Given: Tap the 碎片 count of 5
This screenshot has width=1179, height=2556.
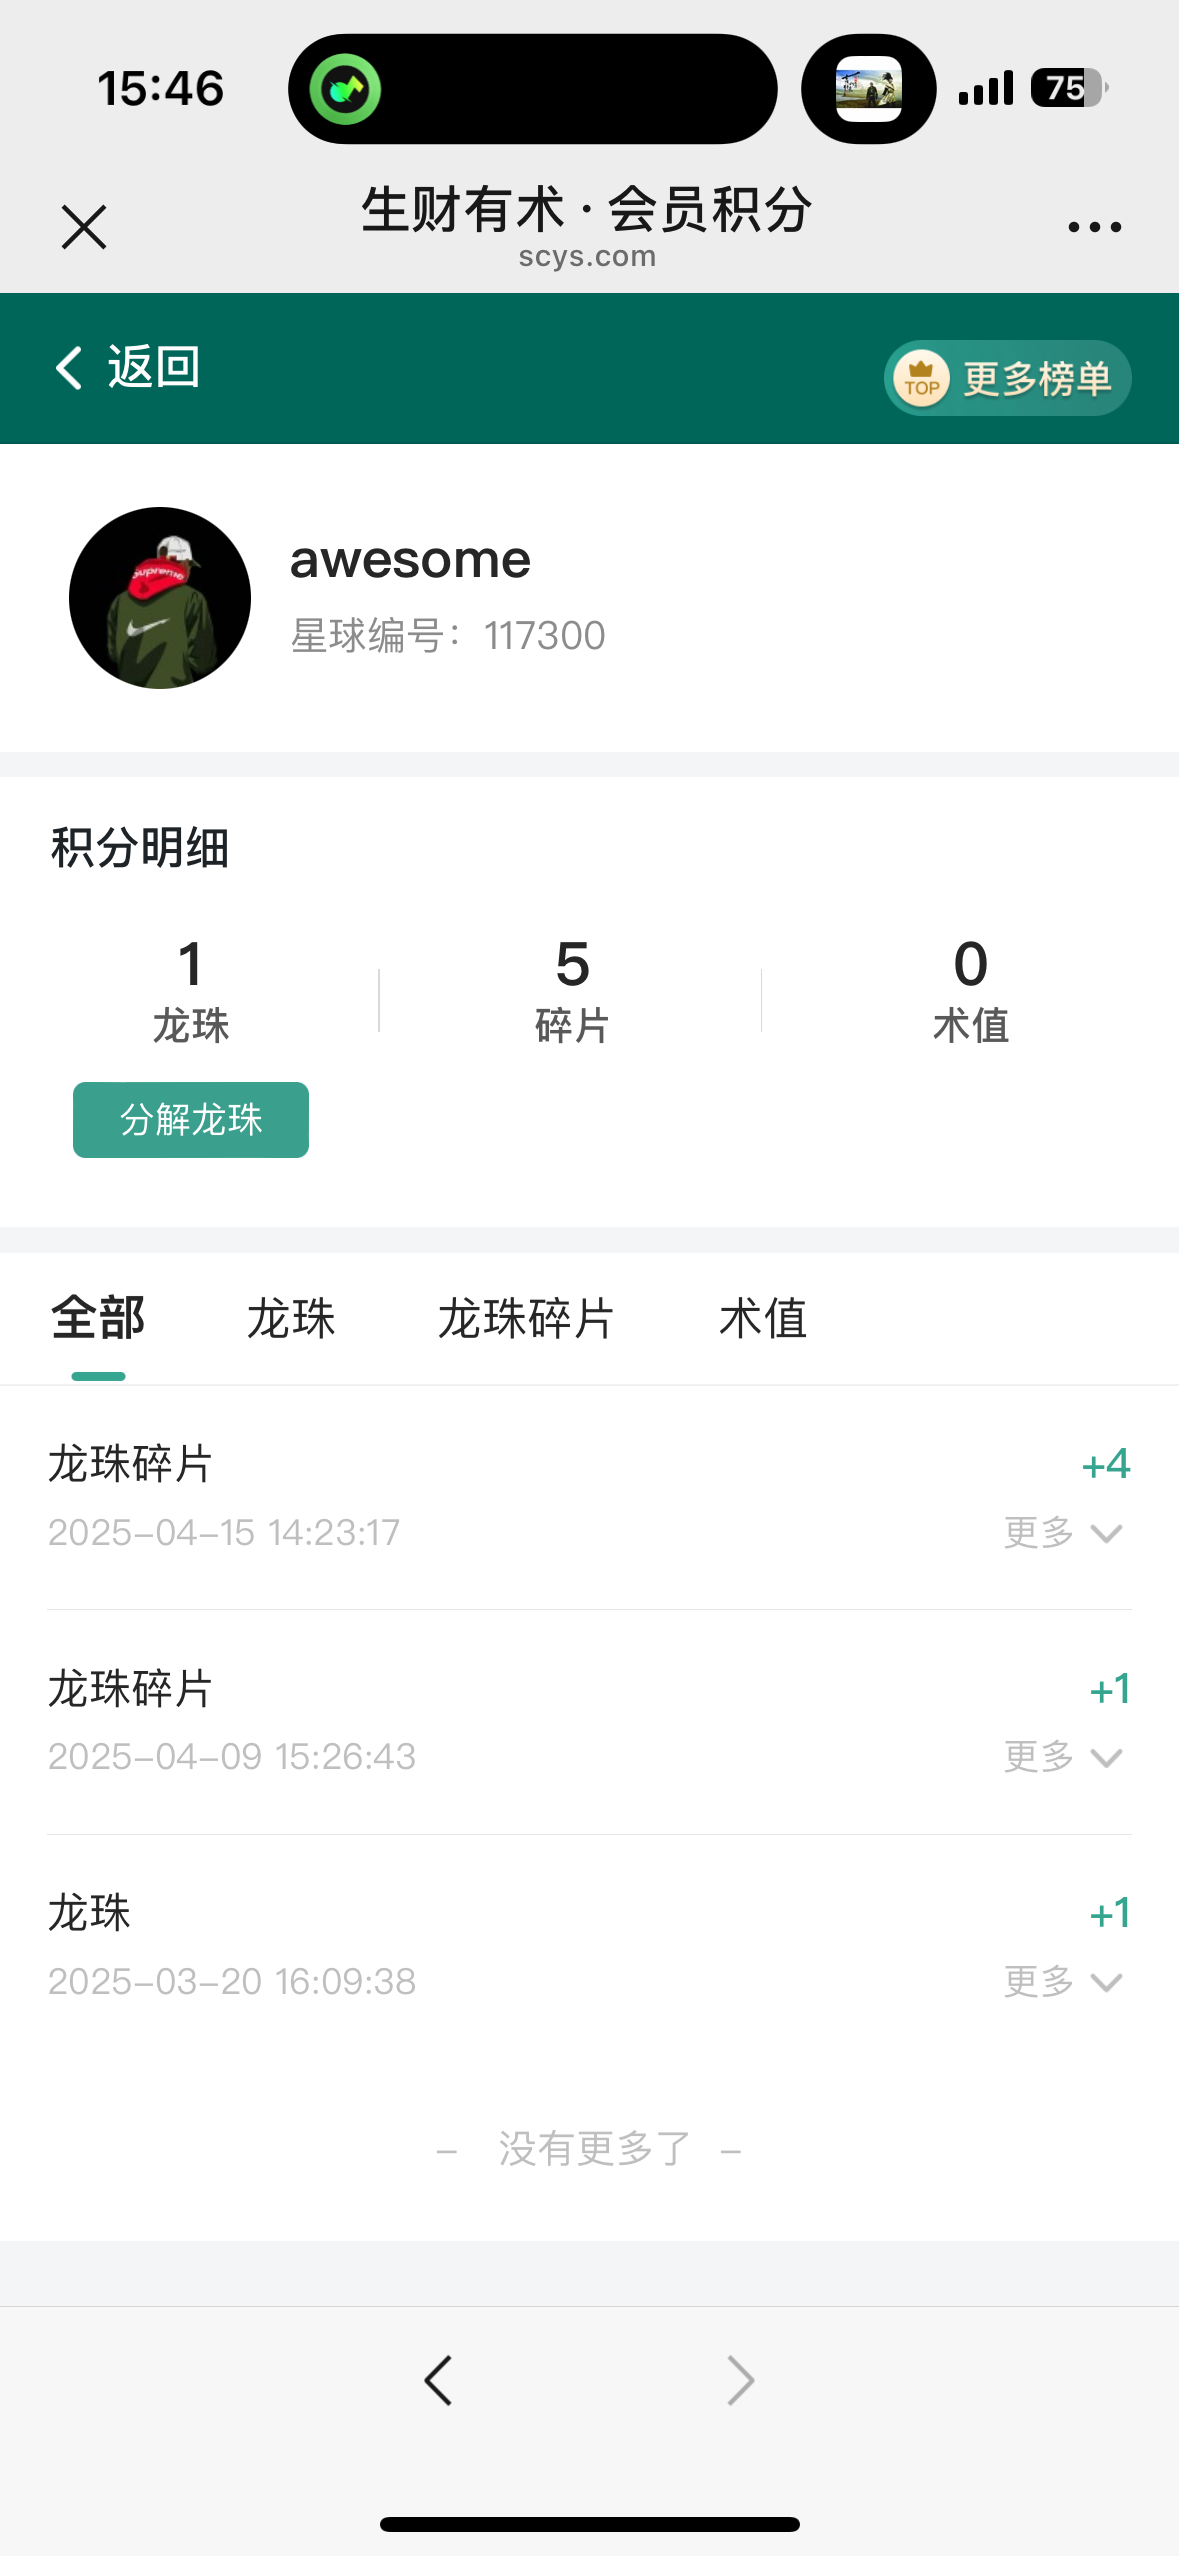Looking at the screenshot, I should click(572, 965).
